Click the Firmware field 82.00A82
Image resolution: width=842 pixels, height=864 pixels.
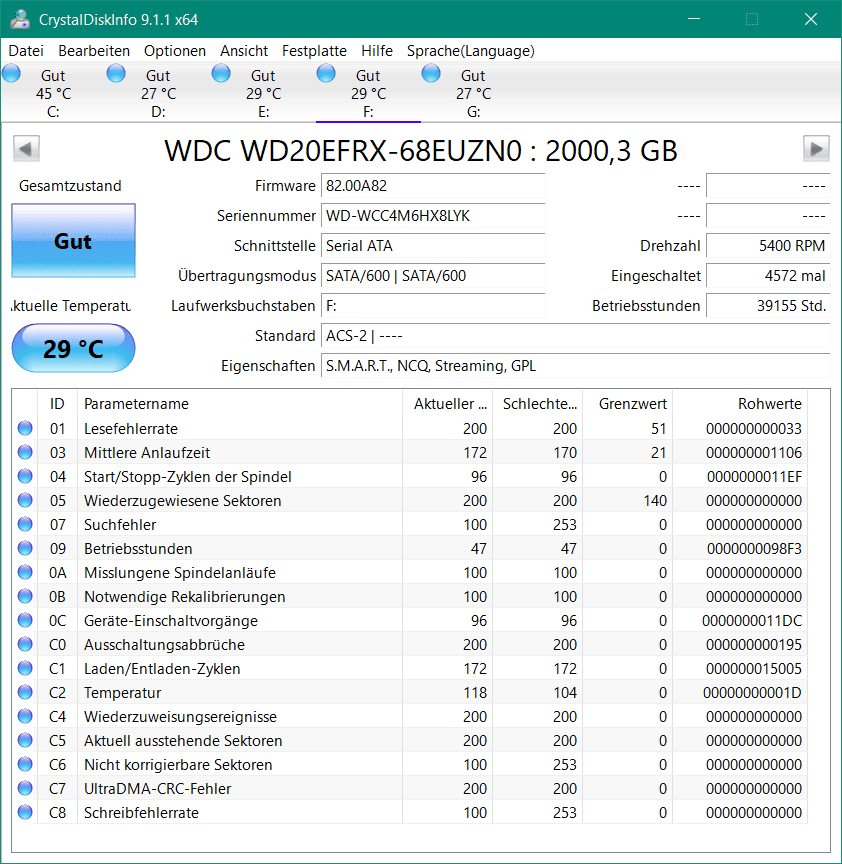433,186
